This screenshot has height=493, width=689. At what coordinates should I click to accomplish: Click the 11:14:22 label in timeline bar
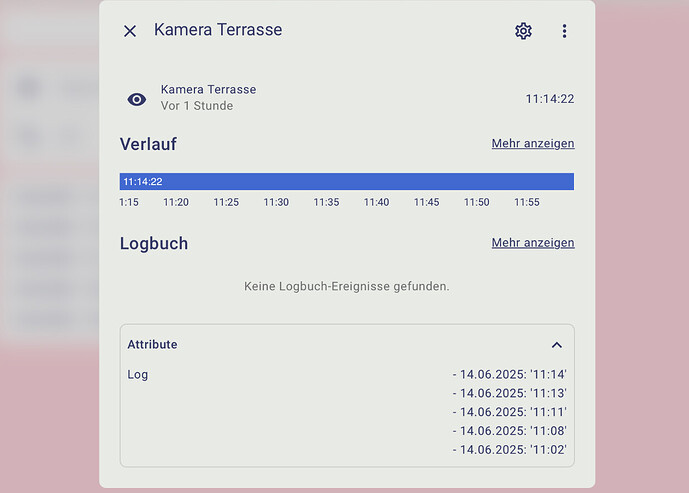coord(143,182)
